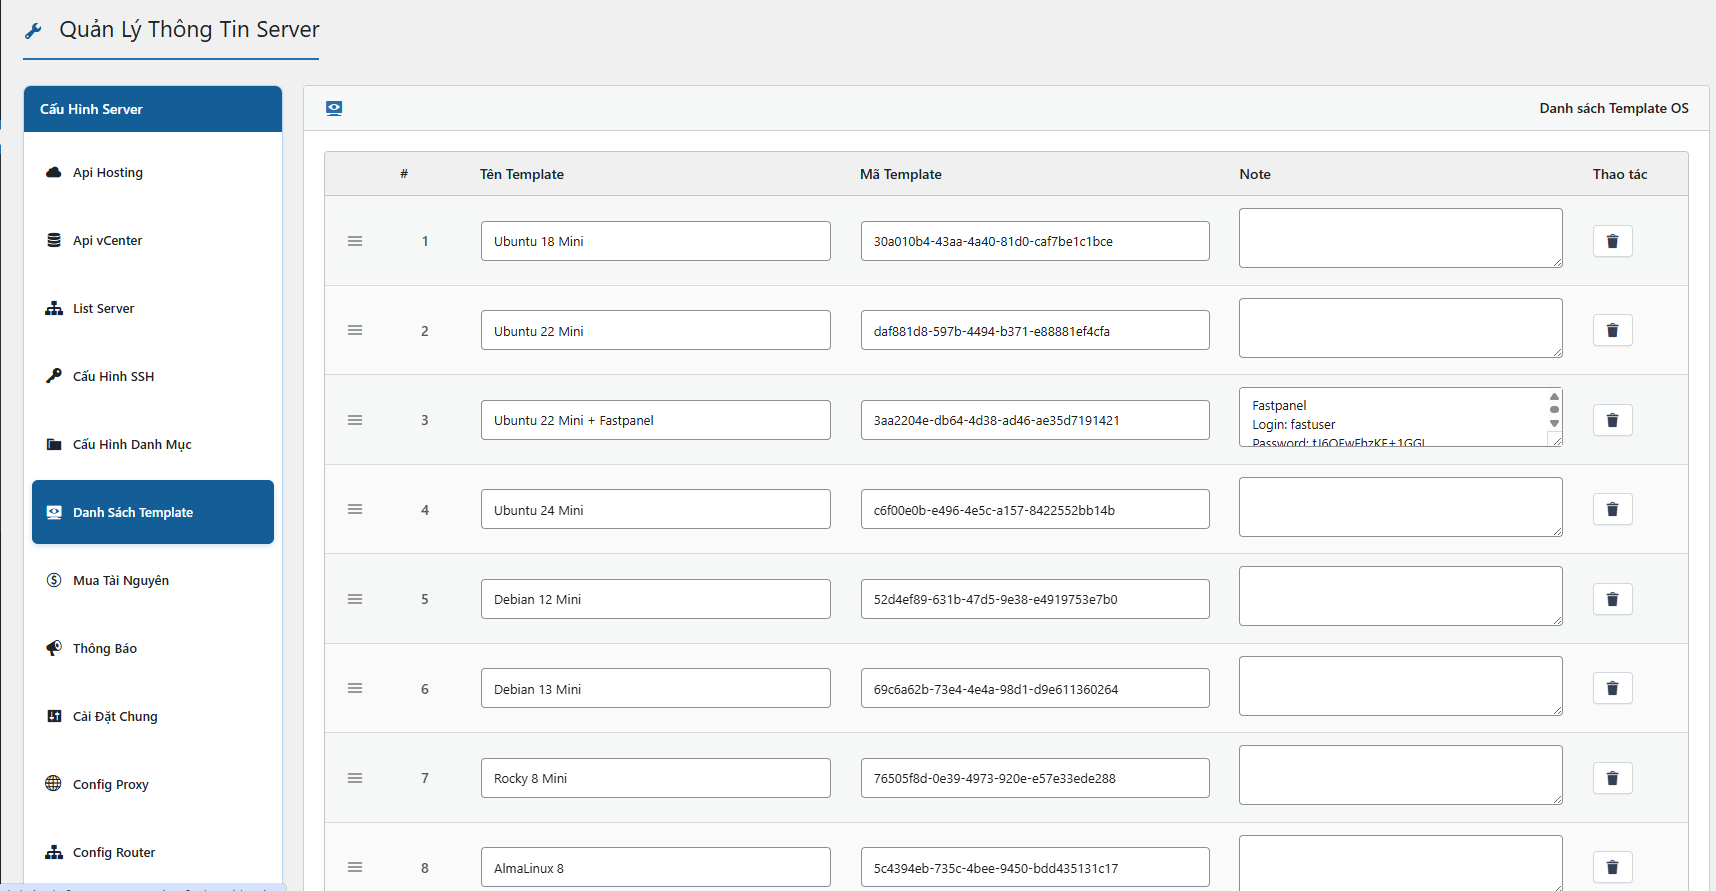This screenshot has height=891, width=1716.
Task: Delete the Ubuntu 22 Mini + Fastpanel template
Action: click(x=1612, y=420)
